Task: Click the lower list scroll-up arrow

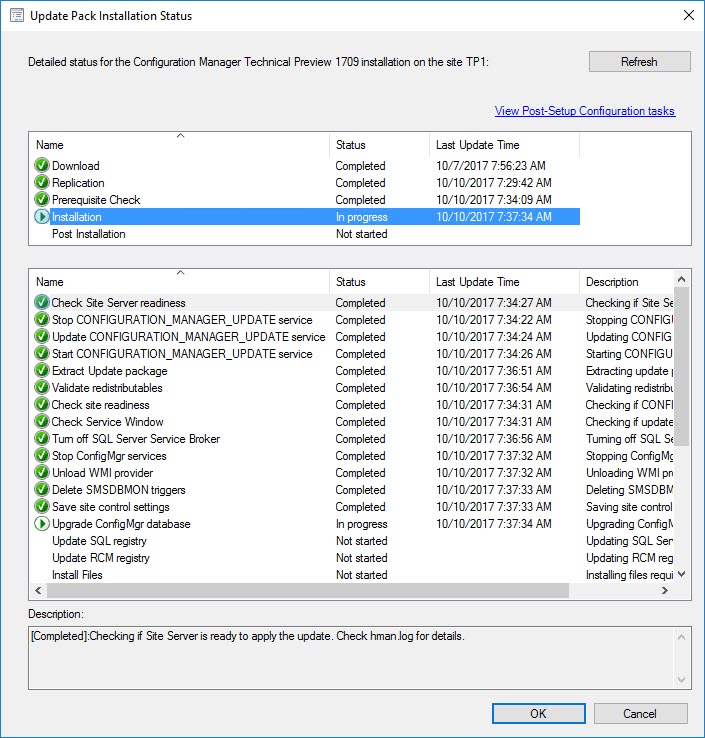Action: click(681, 279)
